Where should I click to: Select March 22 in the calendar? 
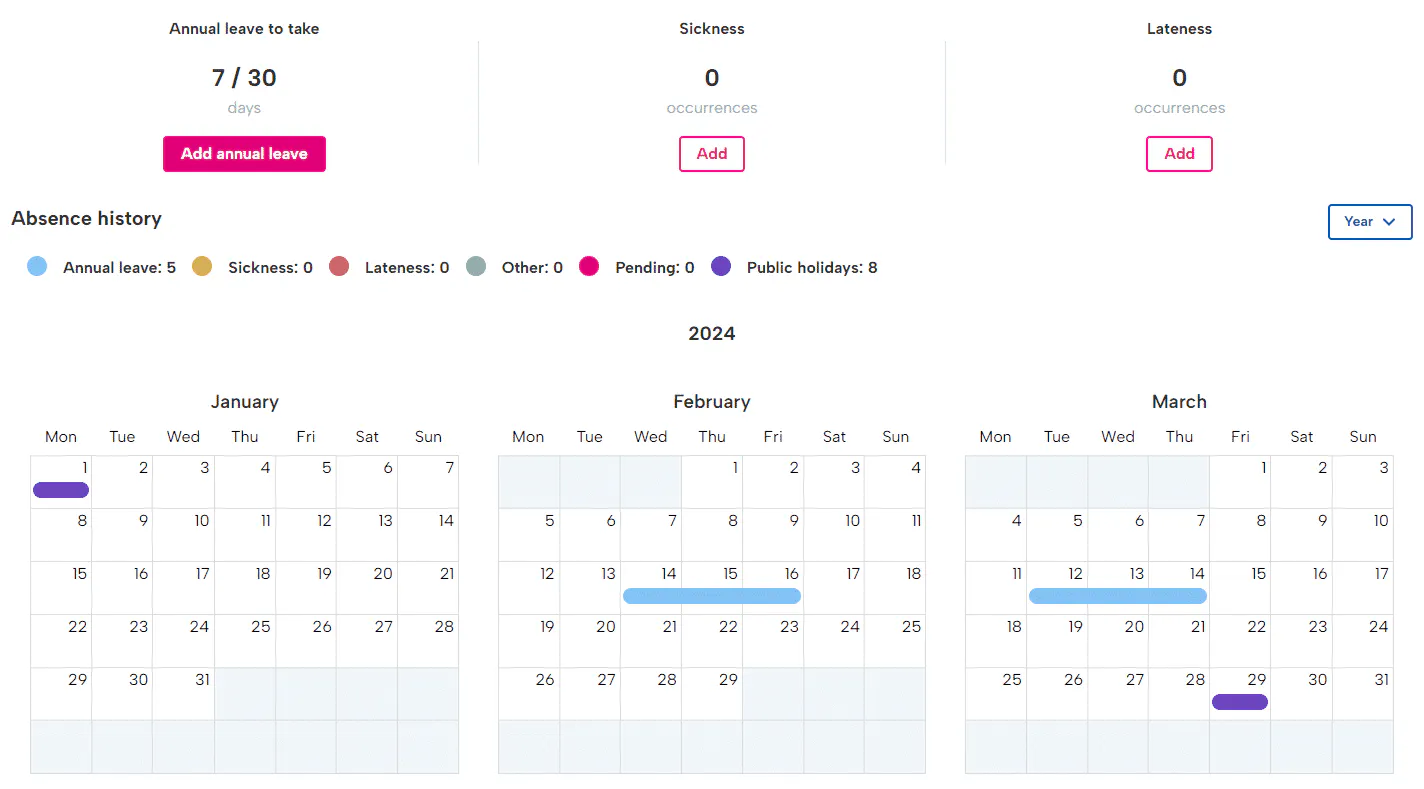point(1239,640)
